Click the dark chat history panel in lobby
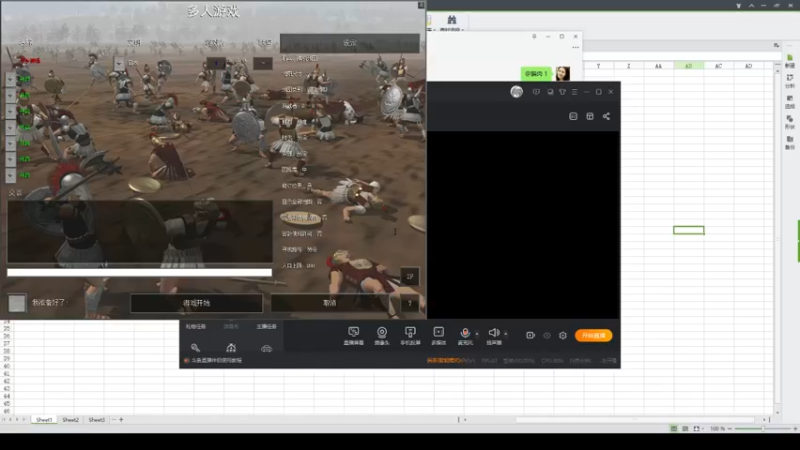This screenshot has width=800, height=450. pyautogui.click(x=139, y=232)
